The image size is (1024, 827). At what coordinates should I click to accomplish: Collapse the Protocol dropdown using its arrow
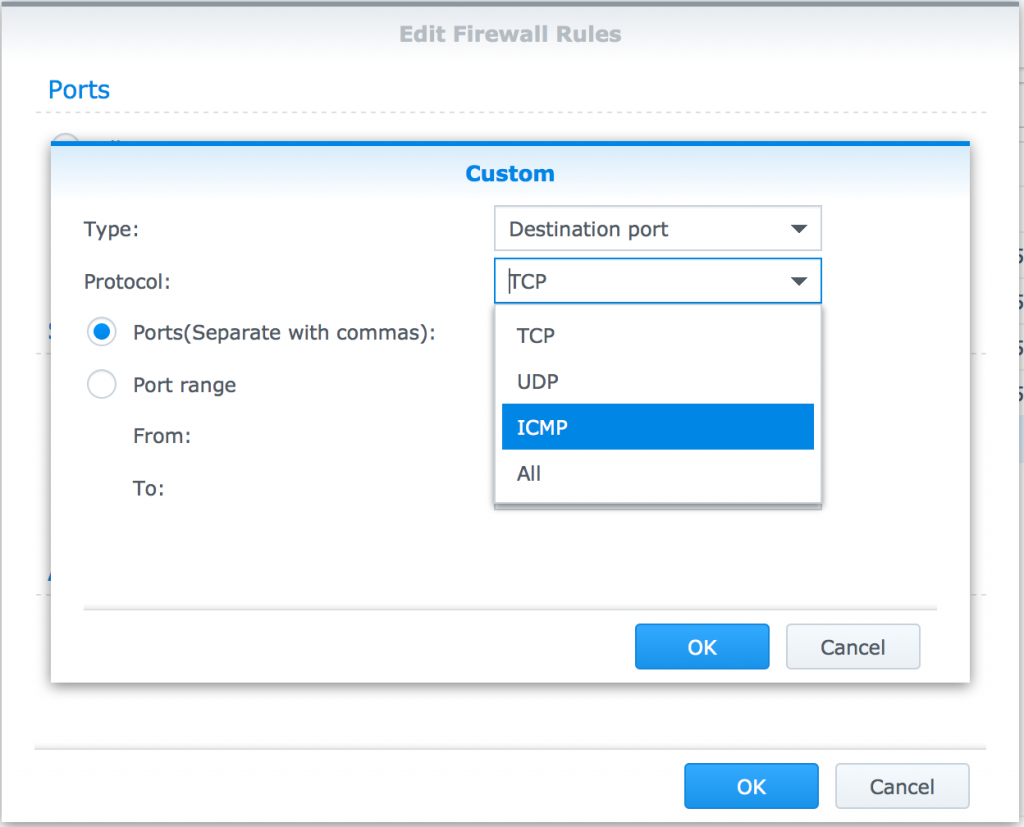pos(798,282)
